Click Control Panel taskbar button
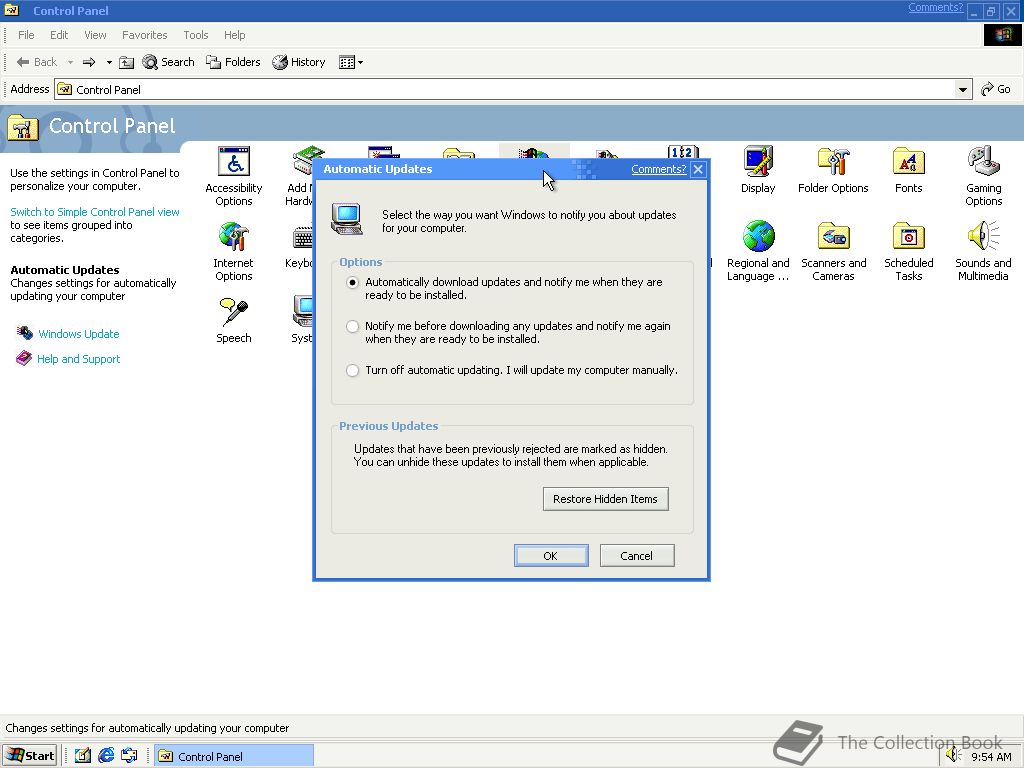Image resolution: width=1024 pixels, height=768 pixels. [x=234, y=756]
